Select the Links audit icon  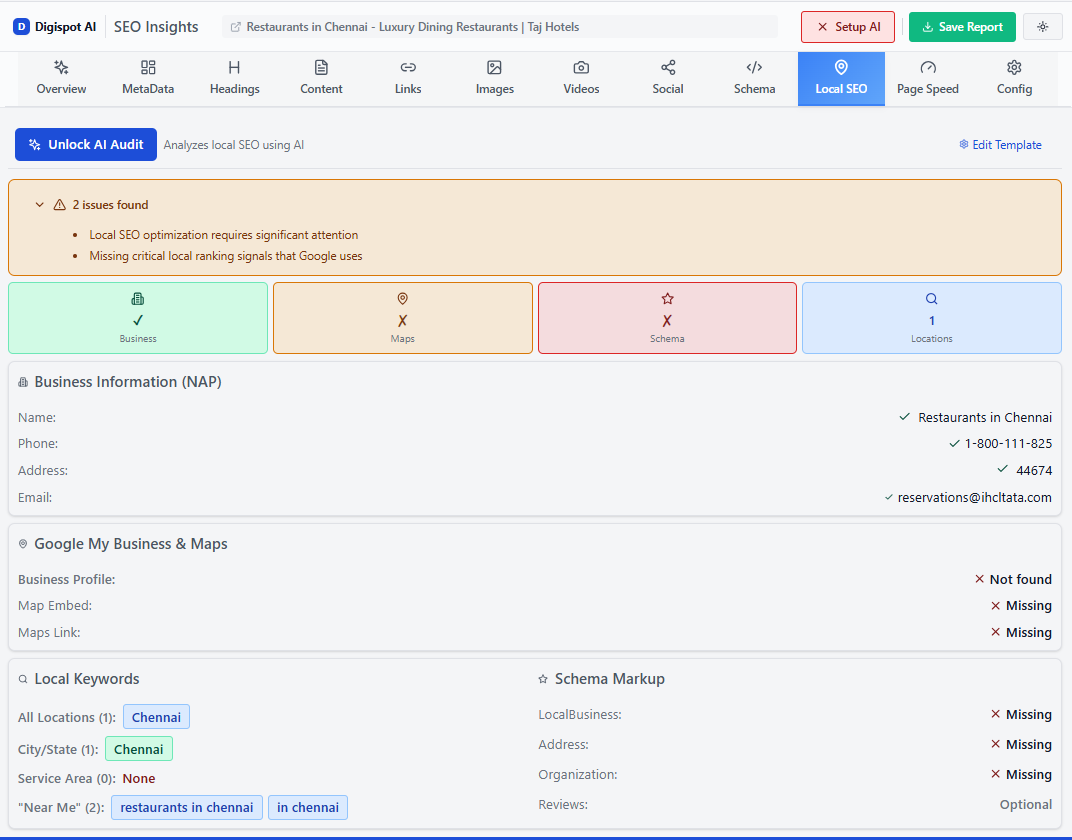coord(407,77)
